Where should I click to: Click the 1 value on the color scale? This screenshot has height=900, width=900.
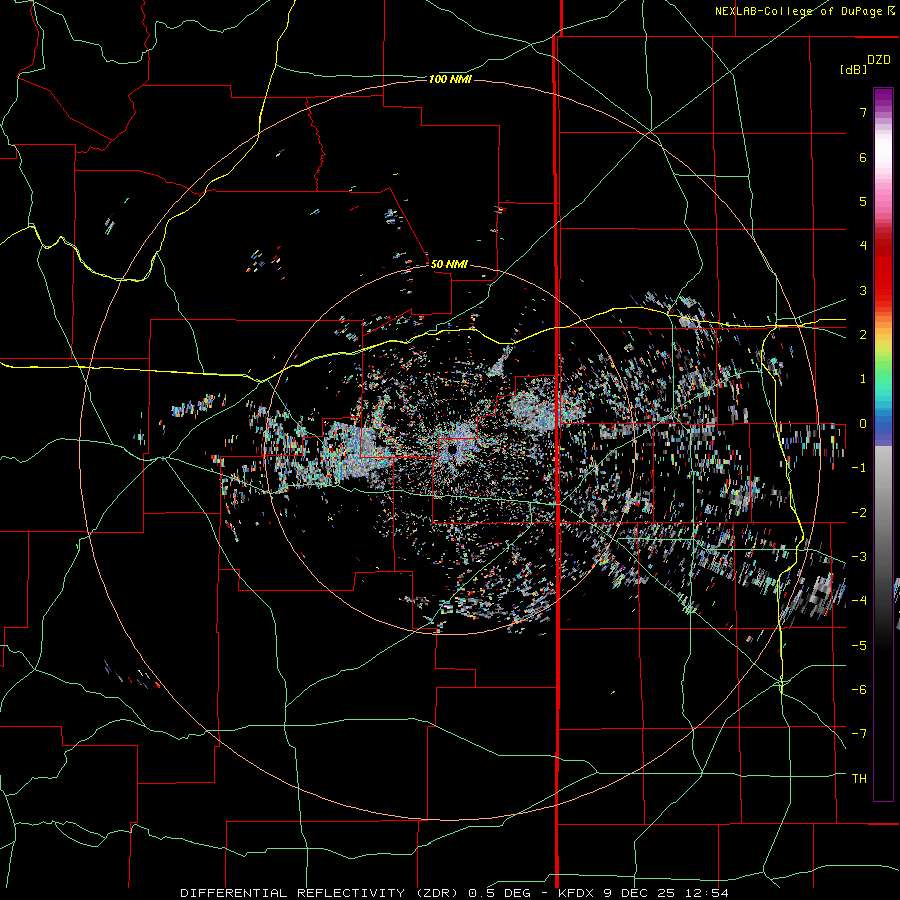coord(863,379)
